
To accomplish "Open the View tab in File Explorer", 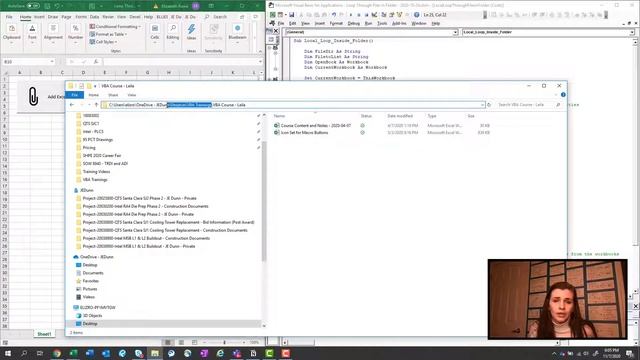I will click(131, 95).
